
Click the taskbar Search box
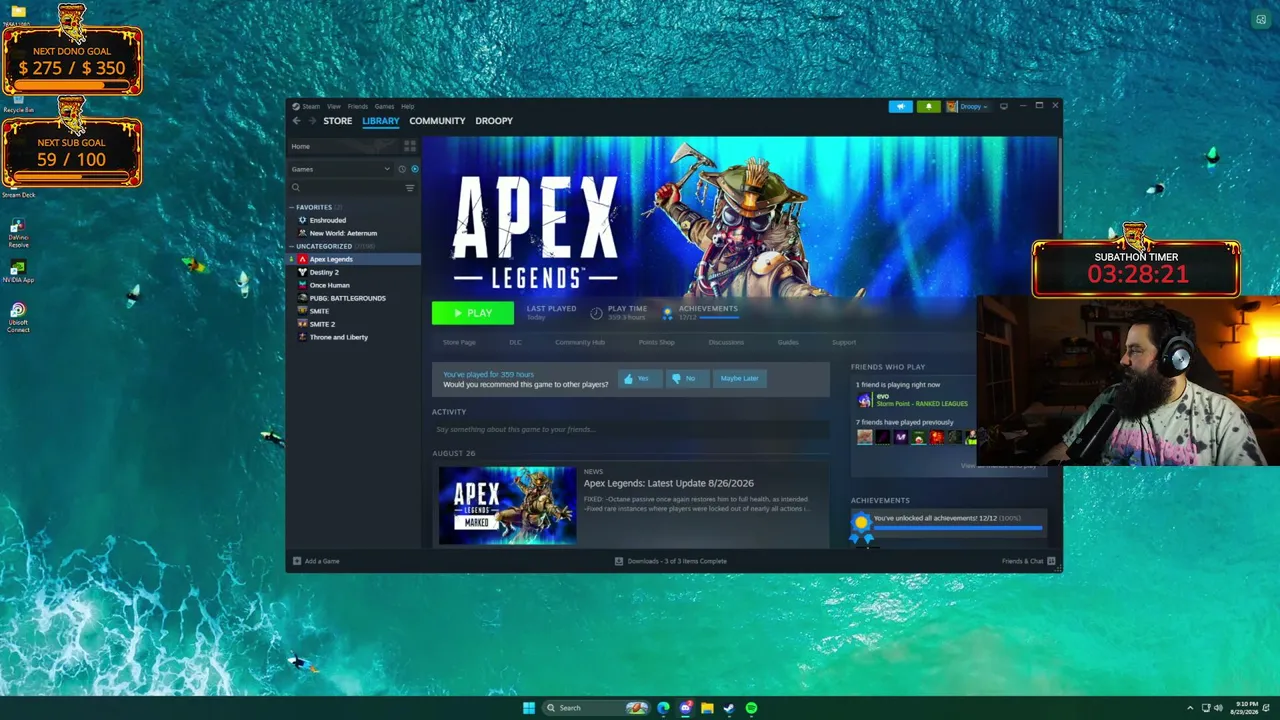coord(597,708)
